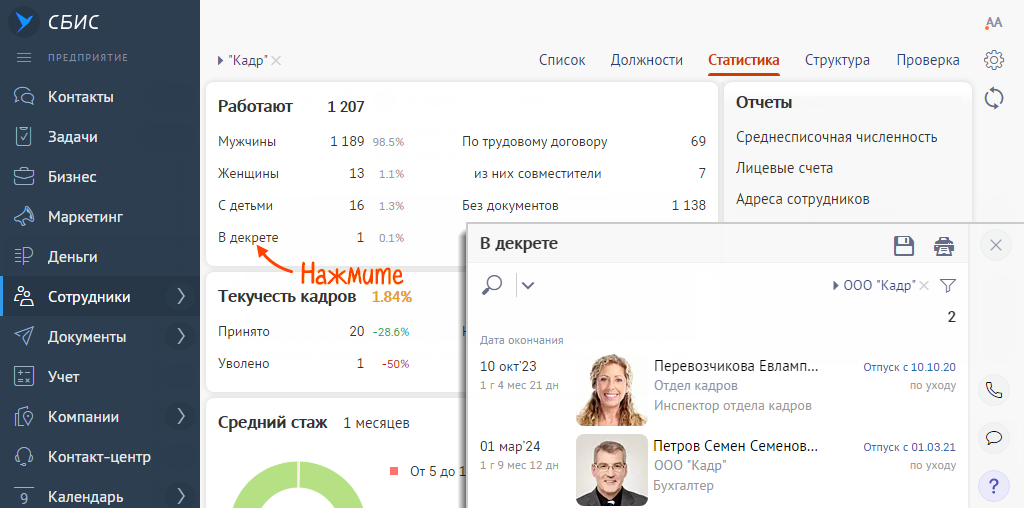This screenshot has width=1024, height=508.
Task: Open the chat bubble icon on the right
Action: tap(994, 437)
